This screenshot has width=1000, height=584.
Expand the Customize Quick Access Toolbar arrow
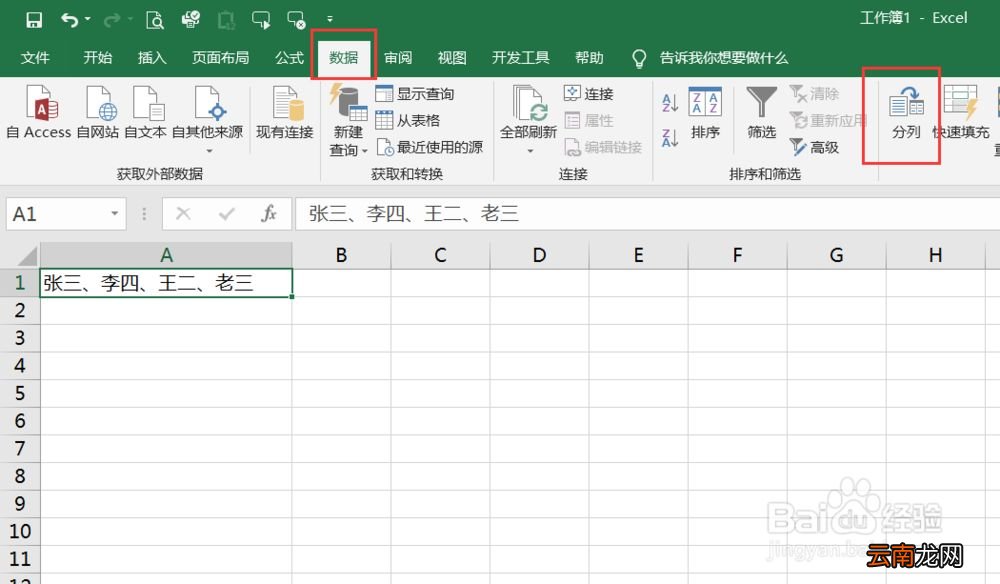click(330, 19)
